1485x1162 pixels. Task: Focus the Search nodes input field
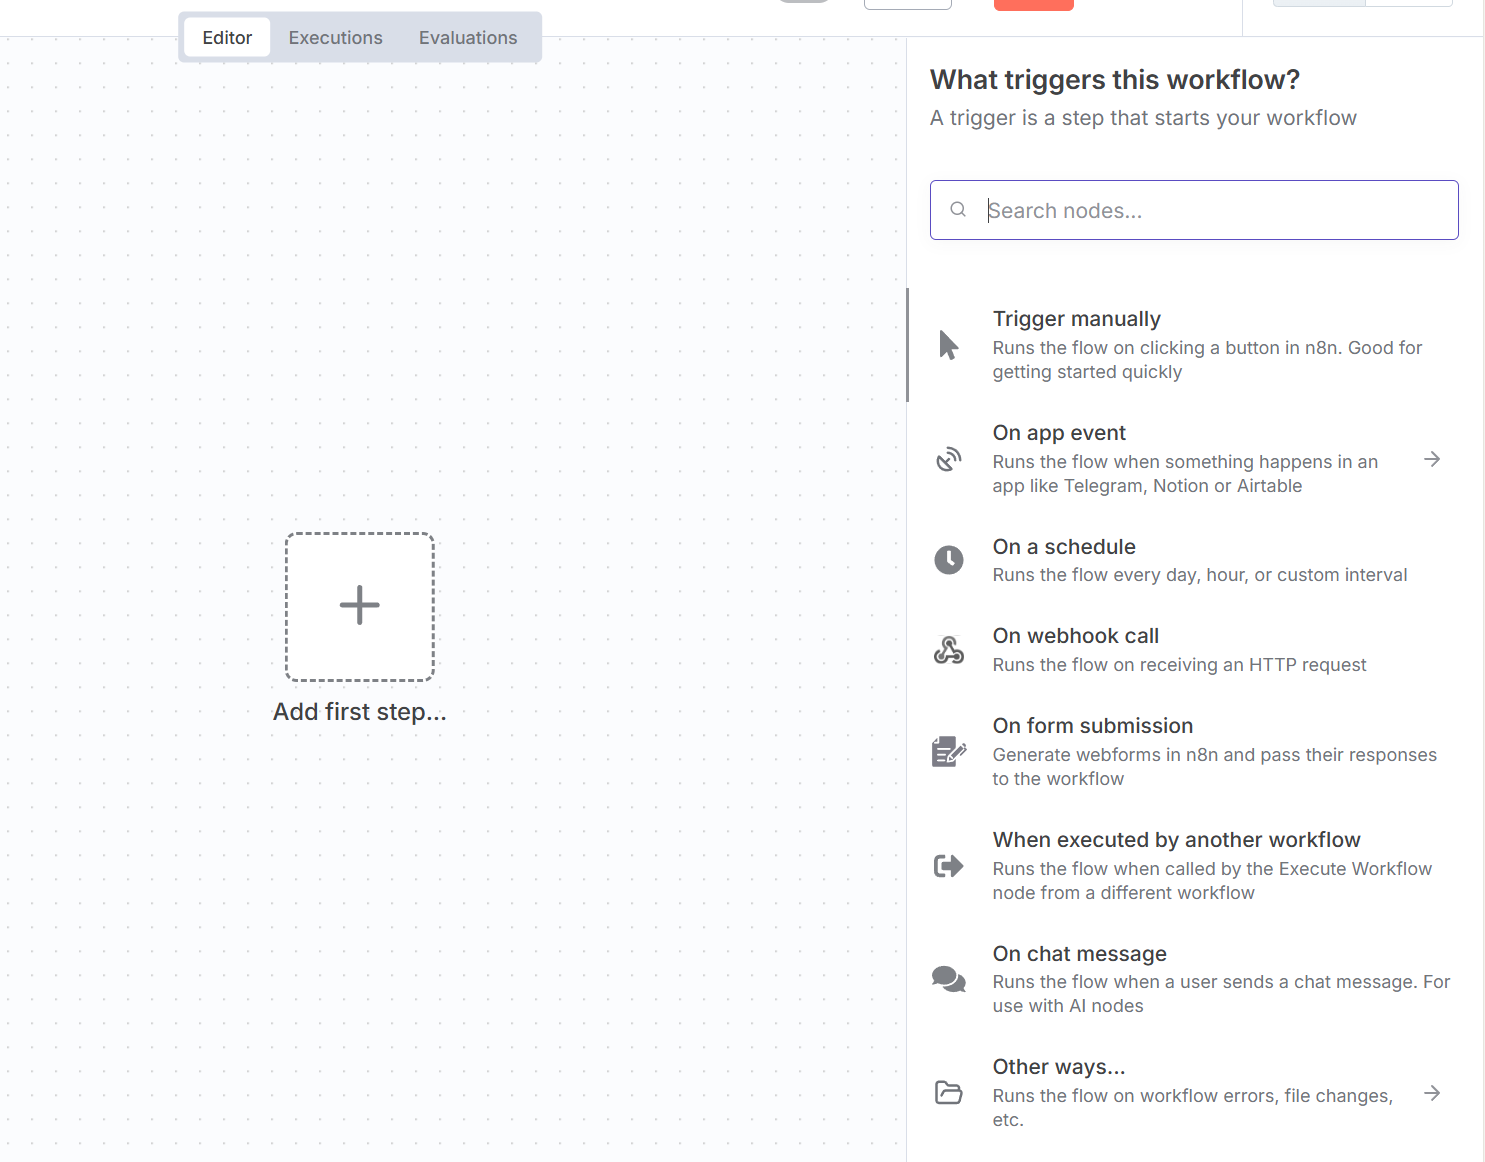coord(1210,210)
